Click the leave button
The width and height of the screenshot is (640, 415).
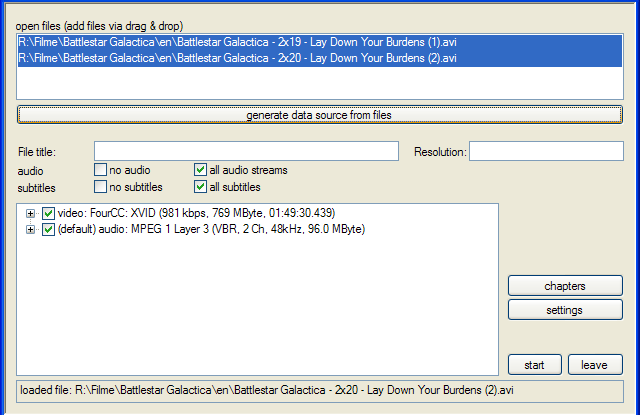[594, 365]
